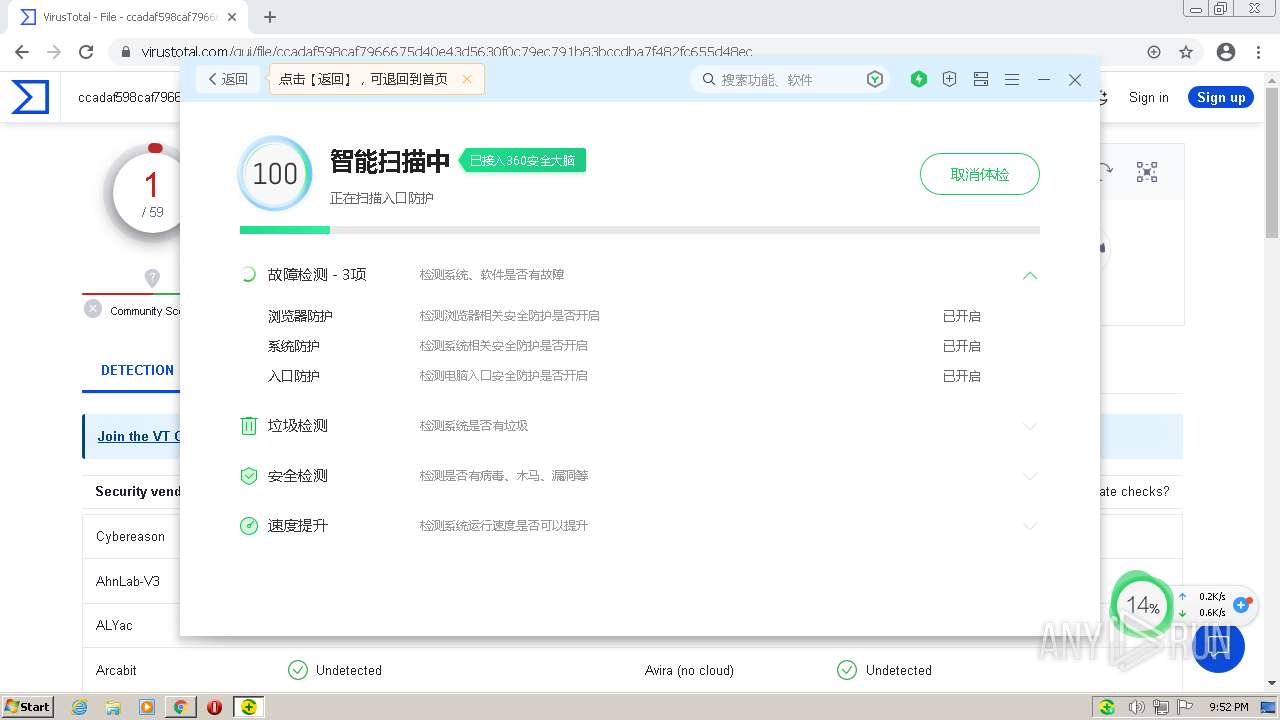Switch to the DETECTION tab in VirusTotal
The height and width of the screenshot is (720, 1280).
(x=137, y=370)
